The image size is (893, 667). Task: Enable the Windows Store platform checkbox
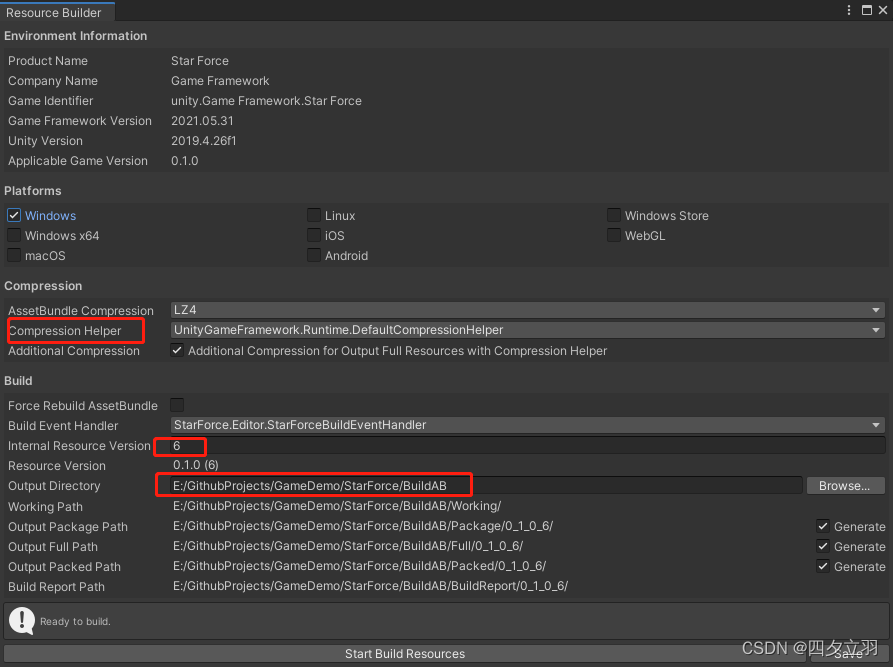point(614,215)
